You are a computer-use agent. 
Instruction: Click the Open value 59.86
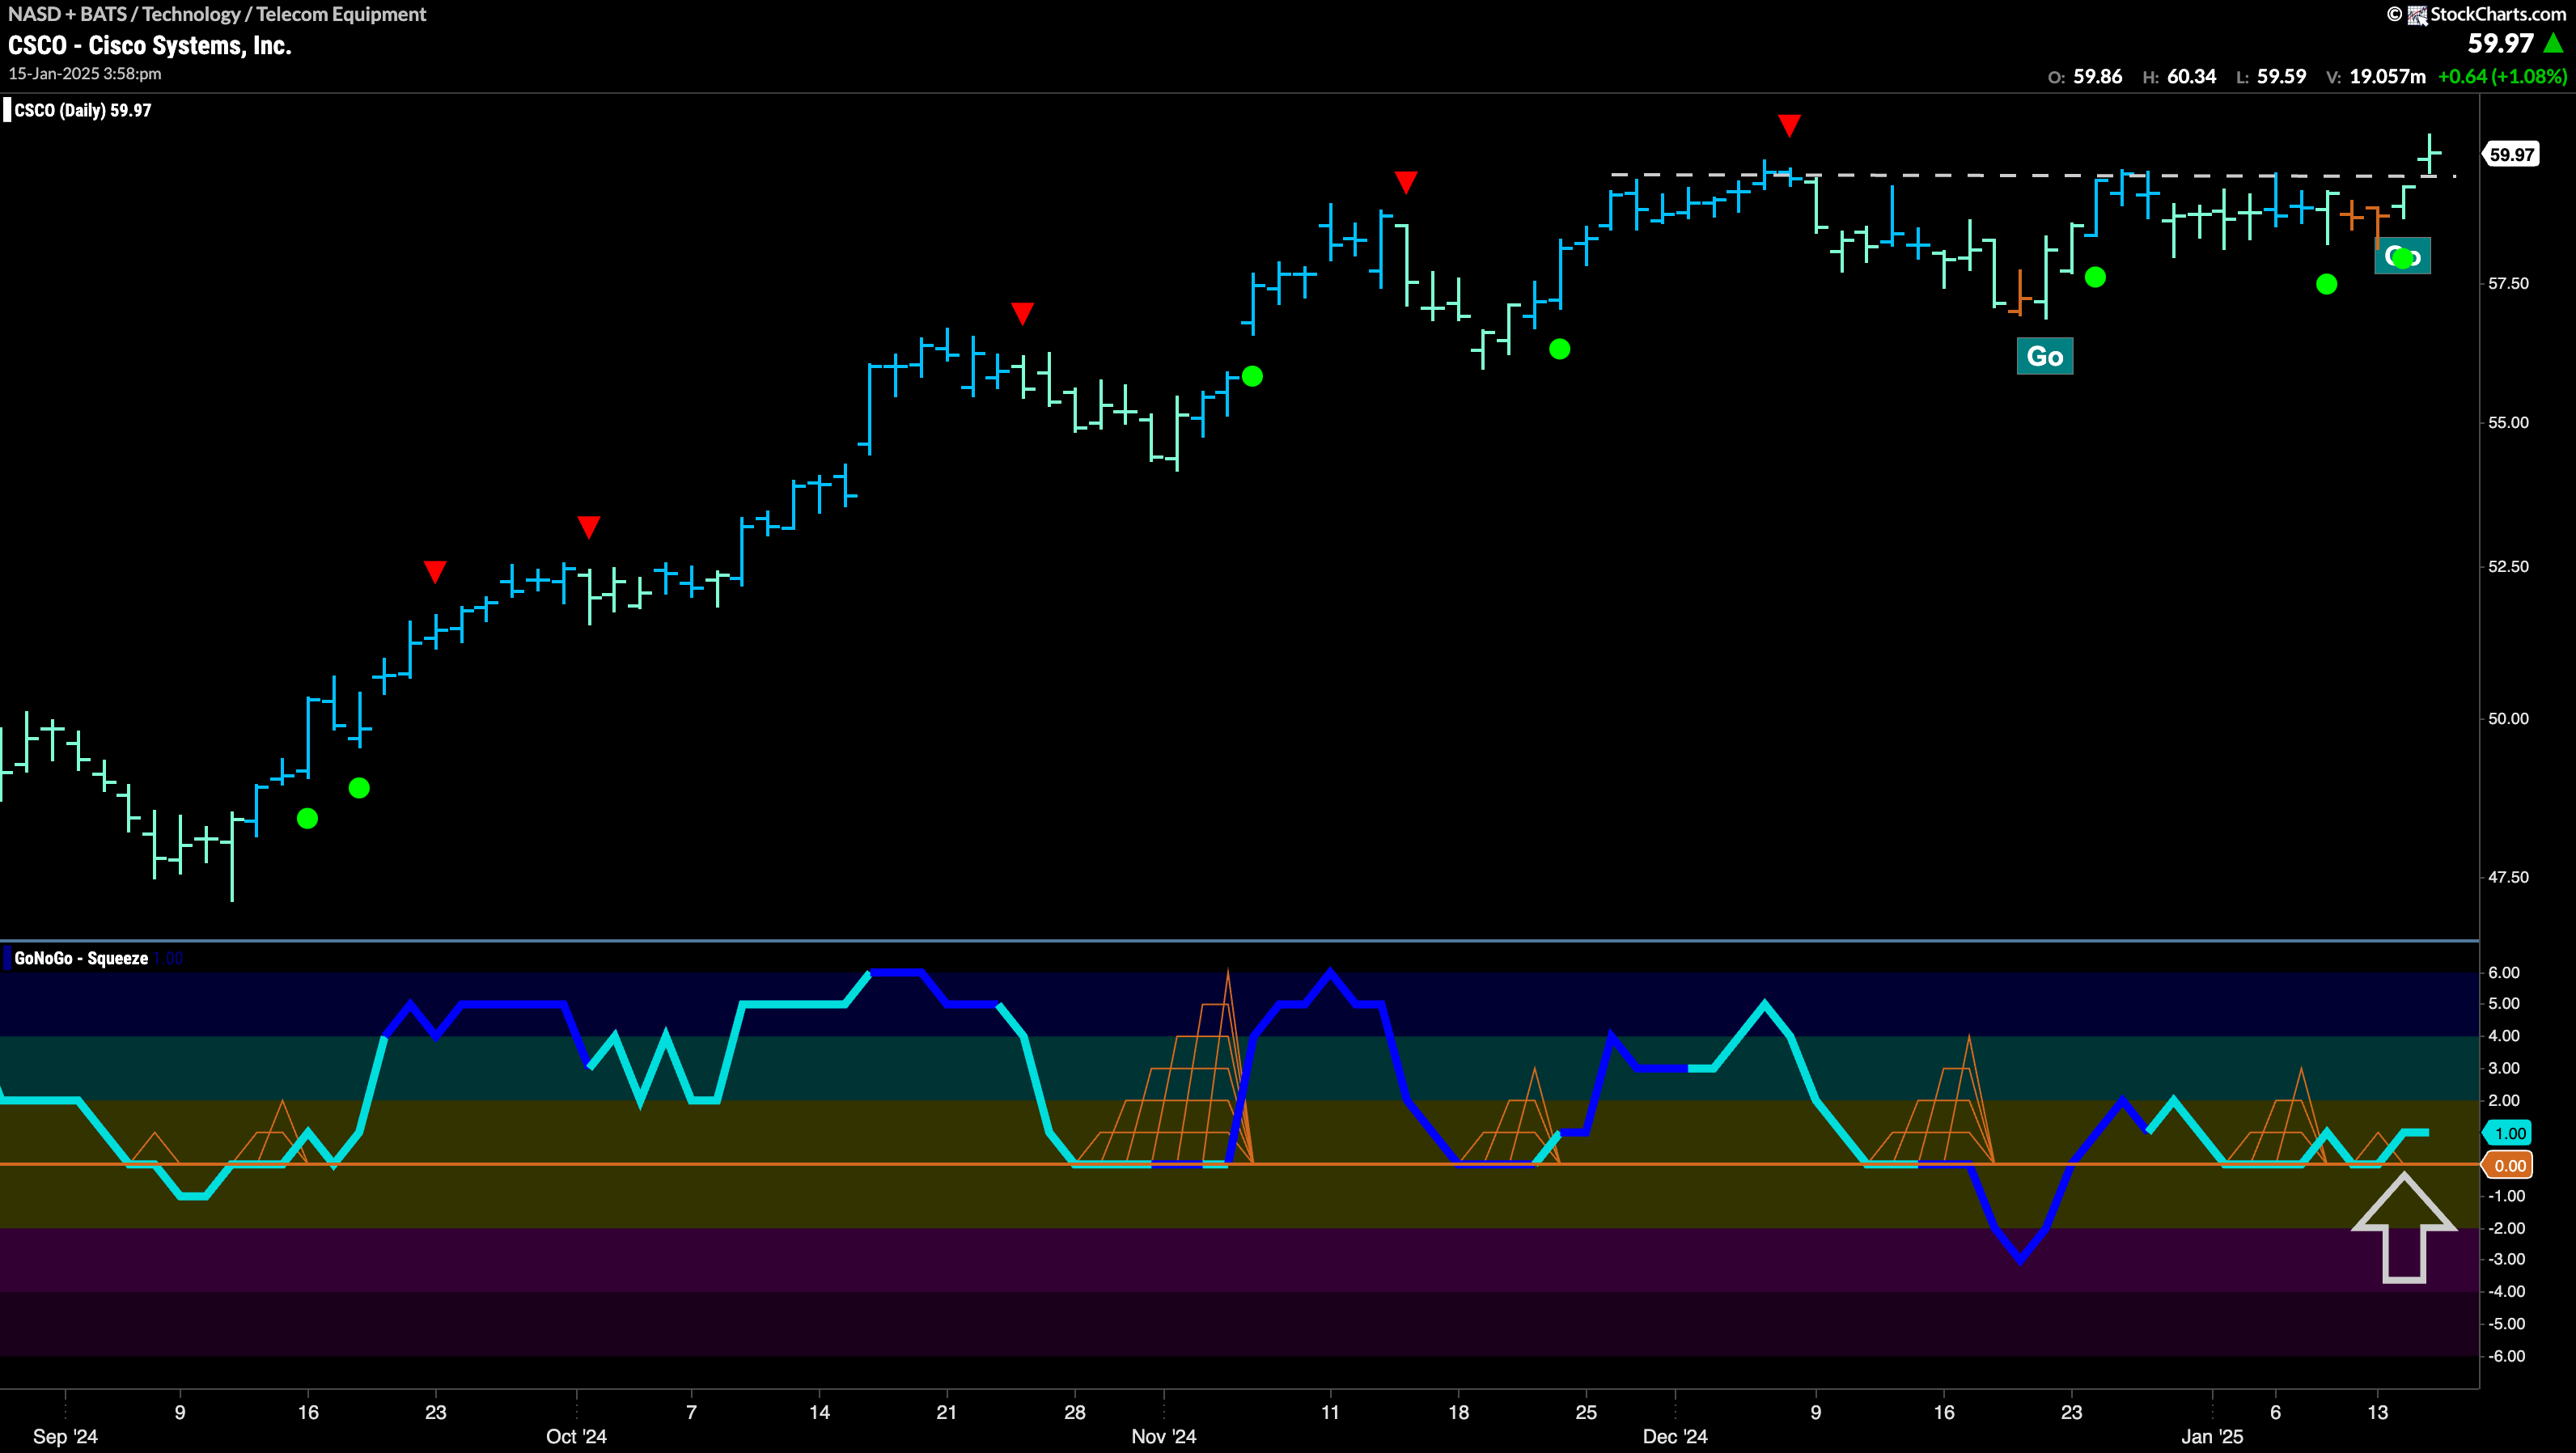[x=2097, y=76]
